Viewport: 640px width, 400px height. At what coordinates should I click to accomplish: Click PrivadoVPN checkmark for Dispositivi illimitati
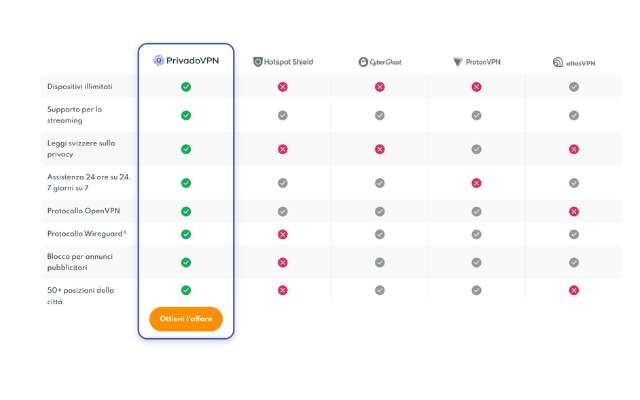(x=186, y=87)
